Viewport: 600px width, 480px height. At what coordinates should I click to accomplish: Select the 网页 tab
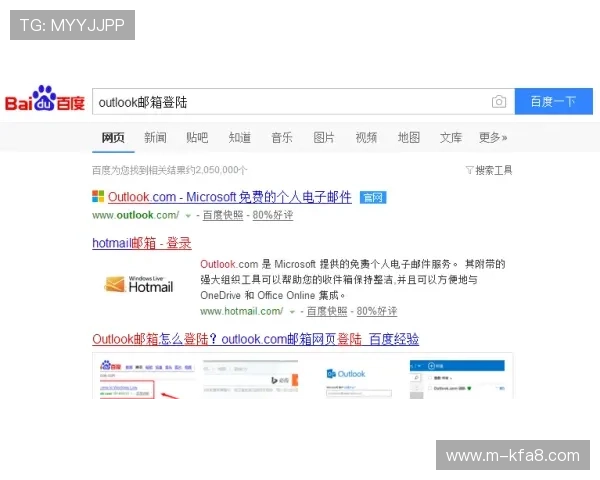click(113, 137)
